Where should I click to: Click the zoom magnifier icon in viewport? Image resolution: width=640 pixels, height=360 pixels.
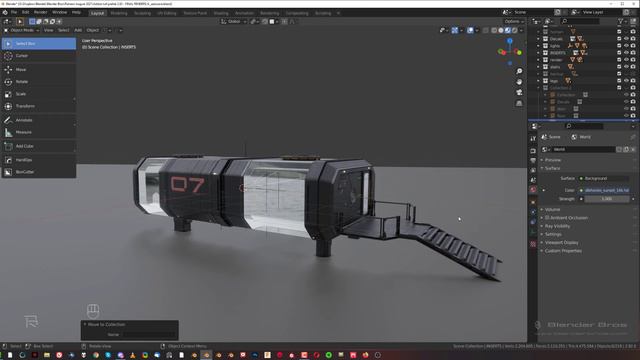[519, 71]
